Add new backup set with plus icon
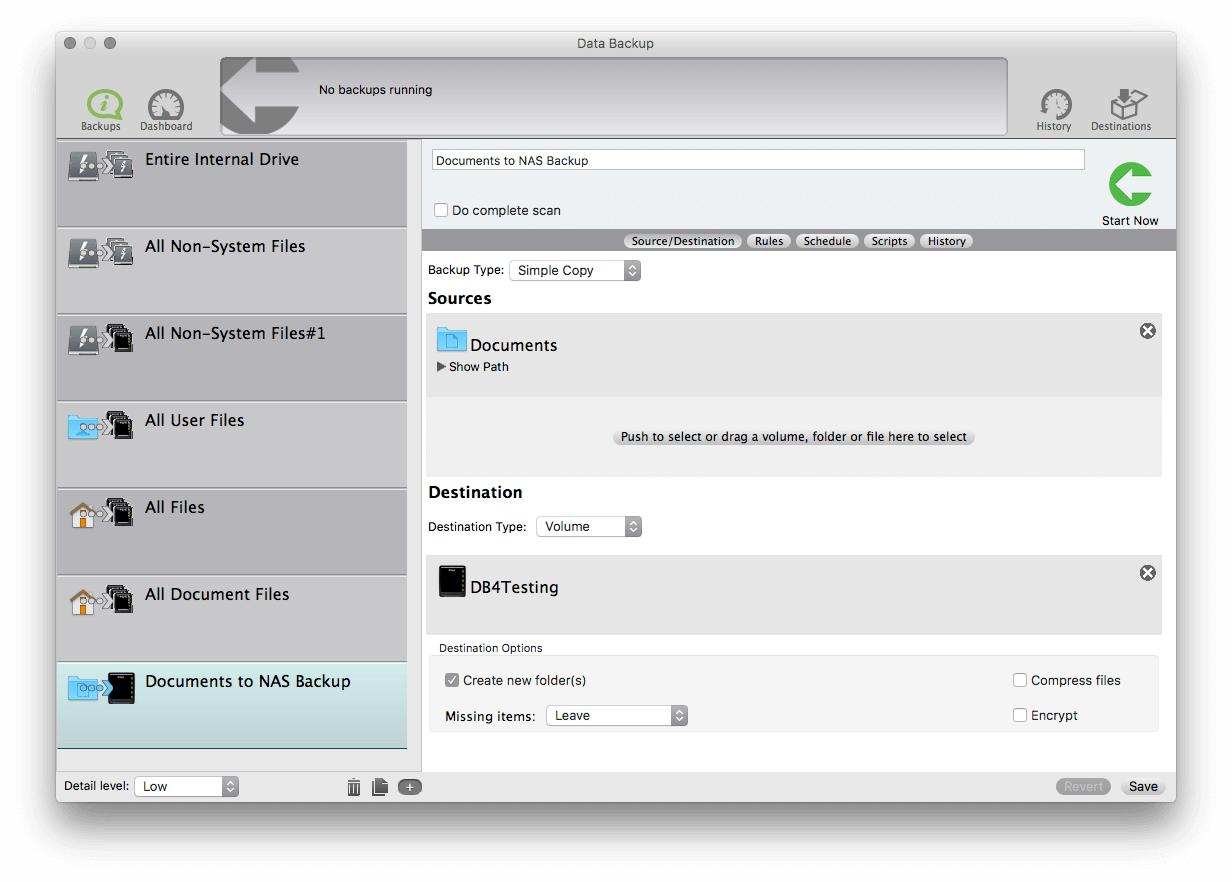Image resolution: width=1232 pixels, height=882 pixels. pyautogui.click(x=408, y=787)
